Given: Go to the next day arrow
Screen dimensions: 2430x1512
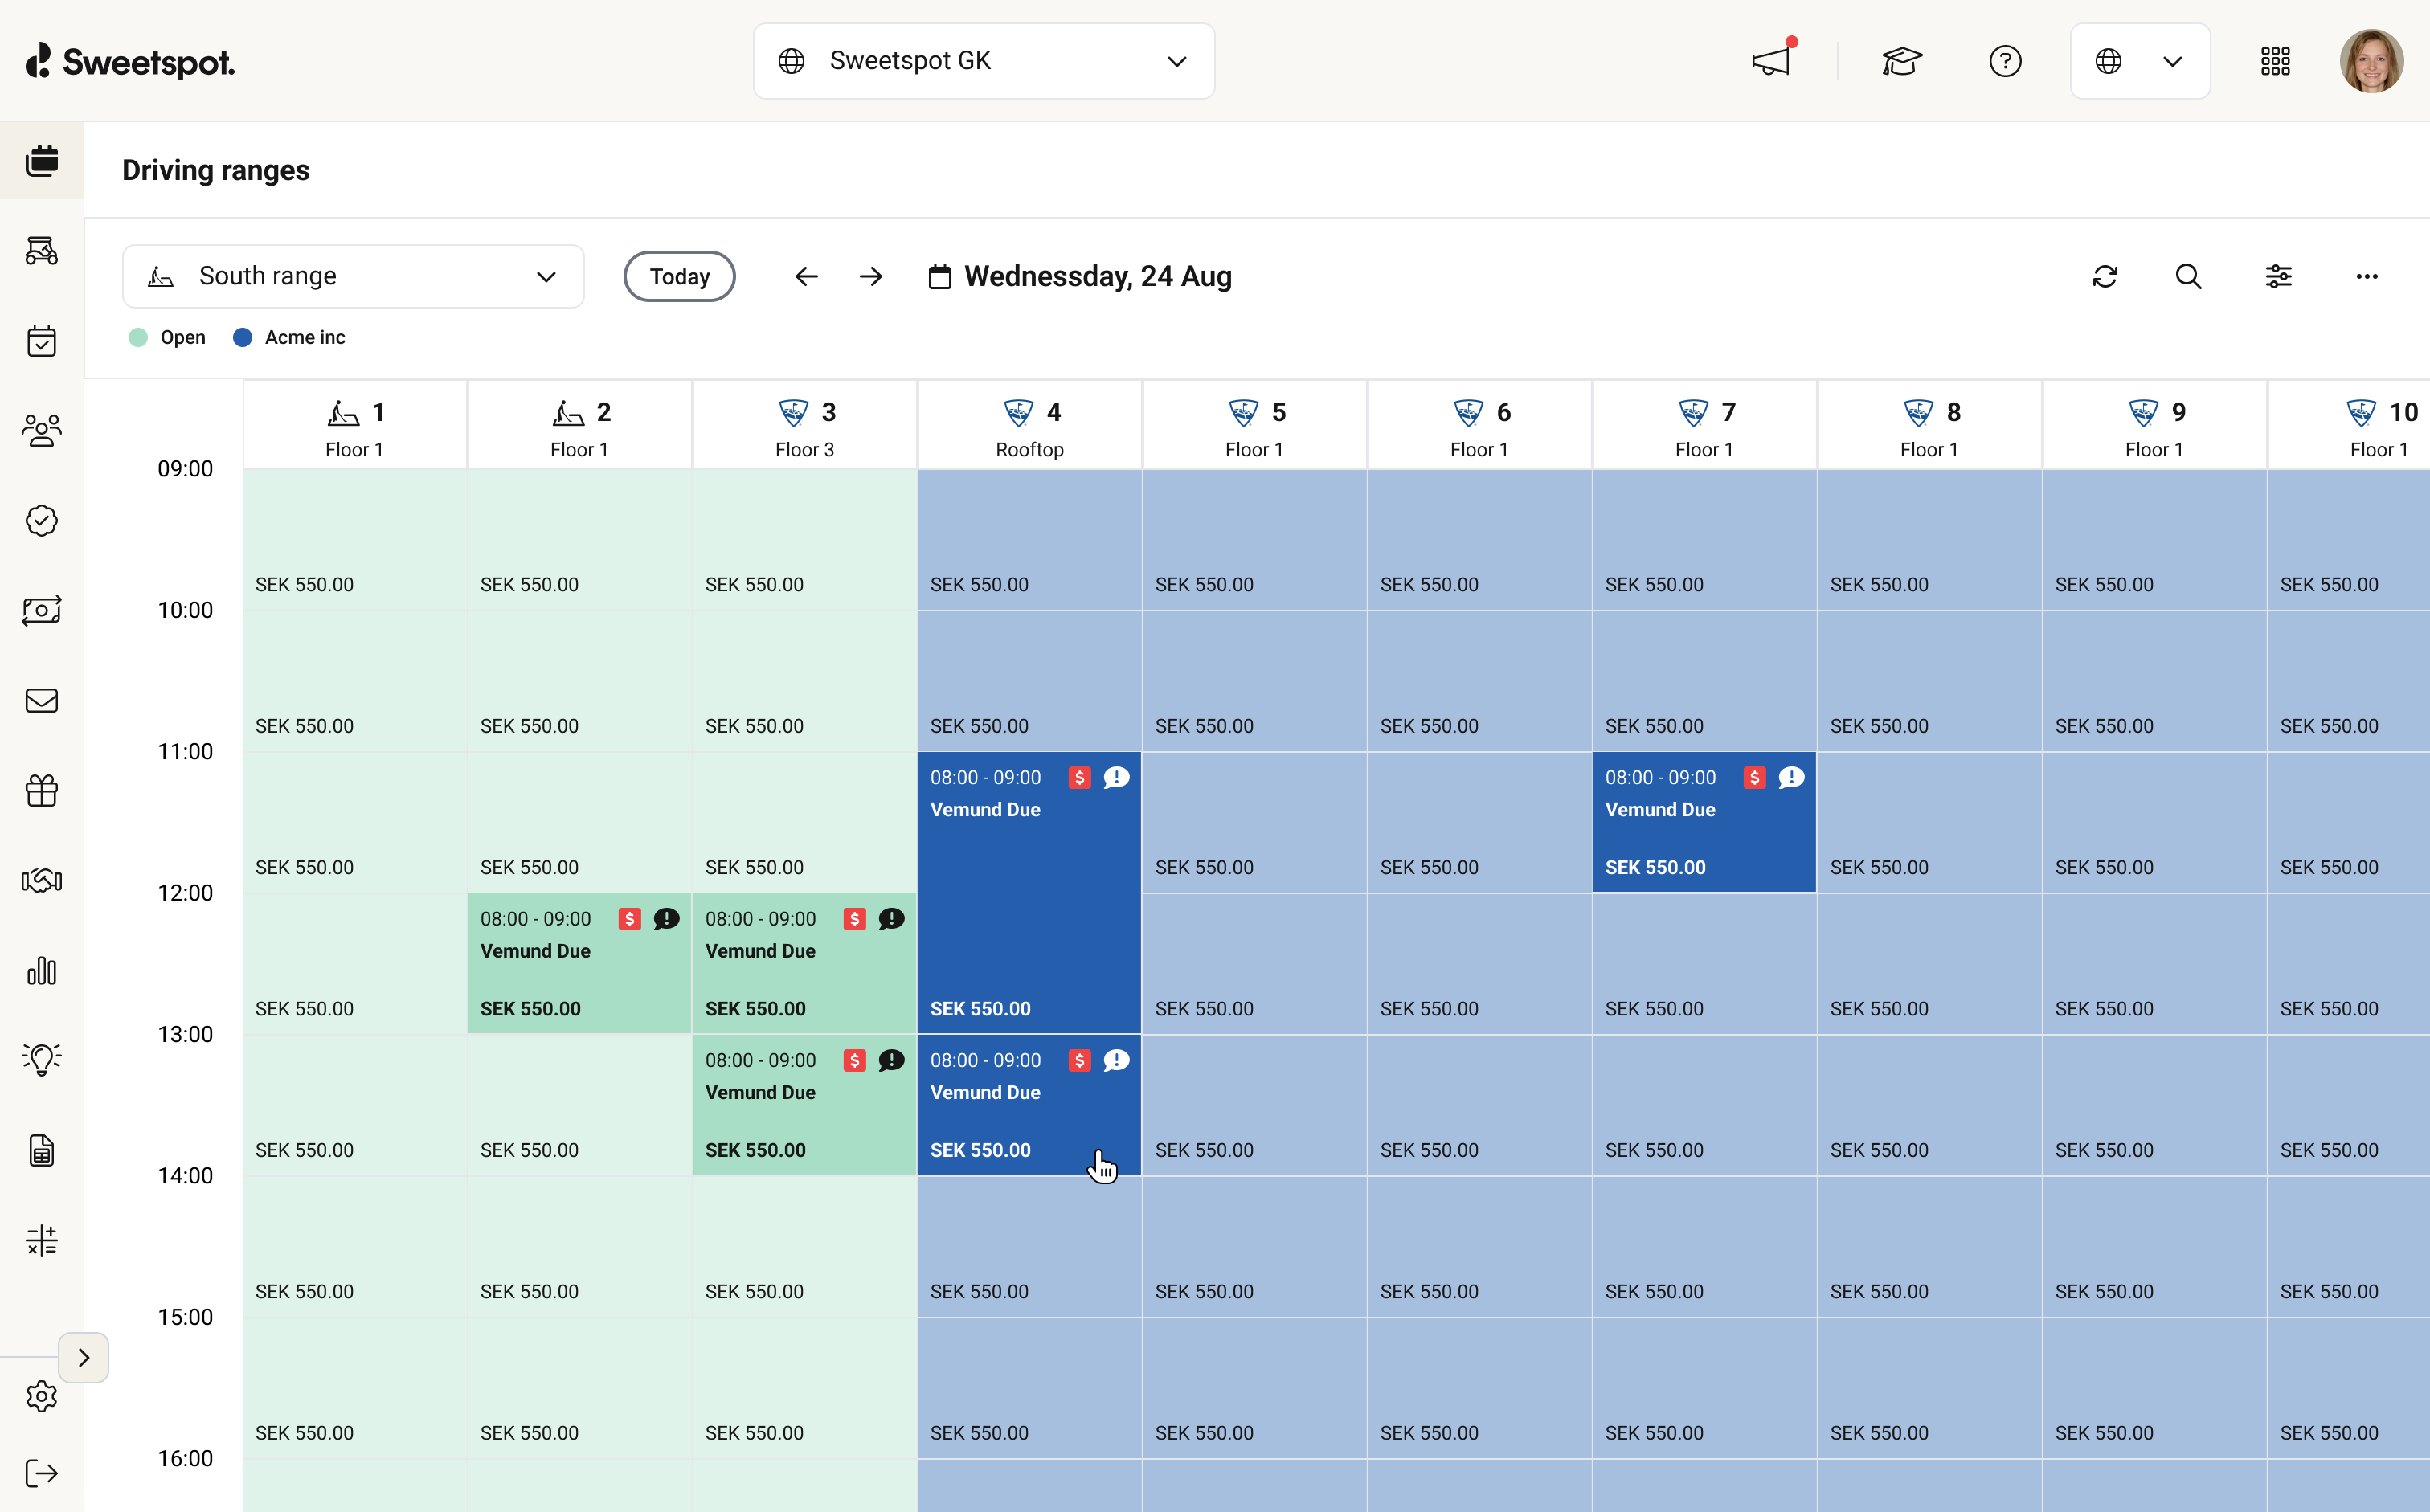Looking at the screenshot, I should point(870,276).
